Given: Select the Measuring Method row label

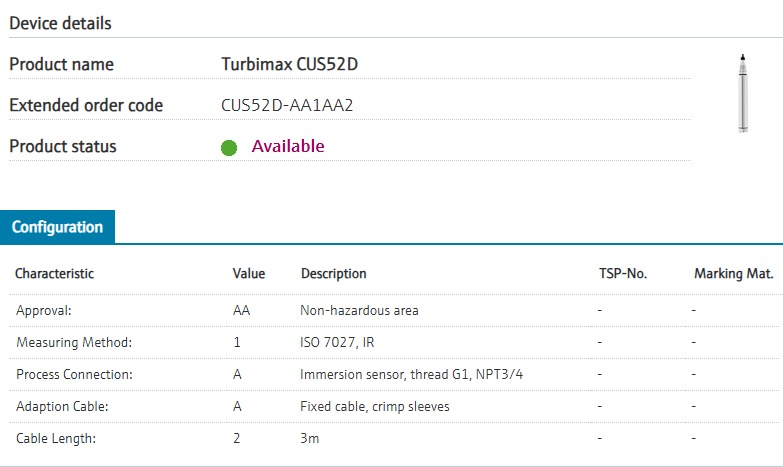Looking at the screenshot, I should (x=74, y=342).
